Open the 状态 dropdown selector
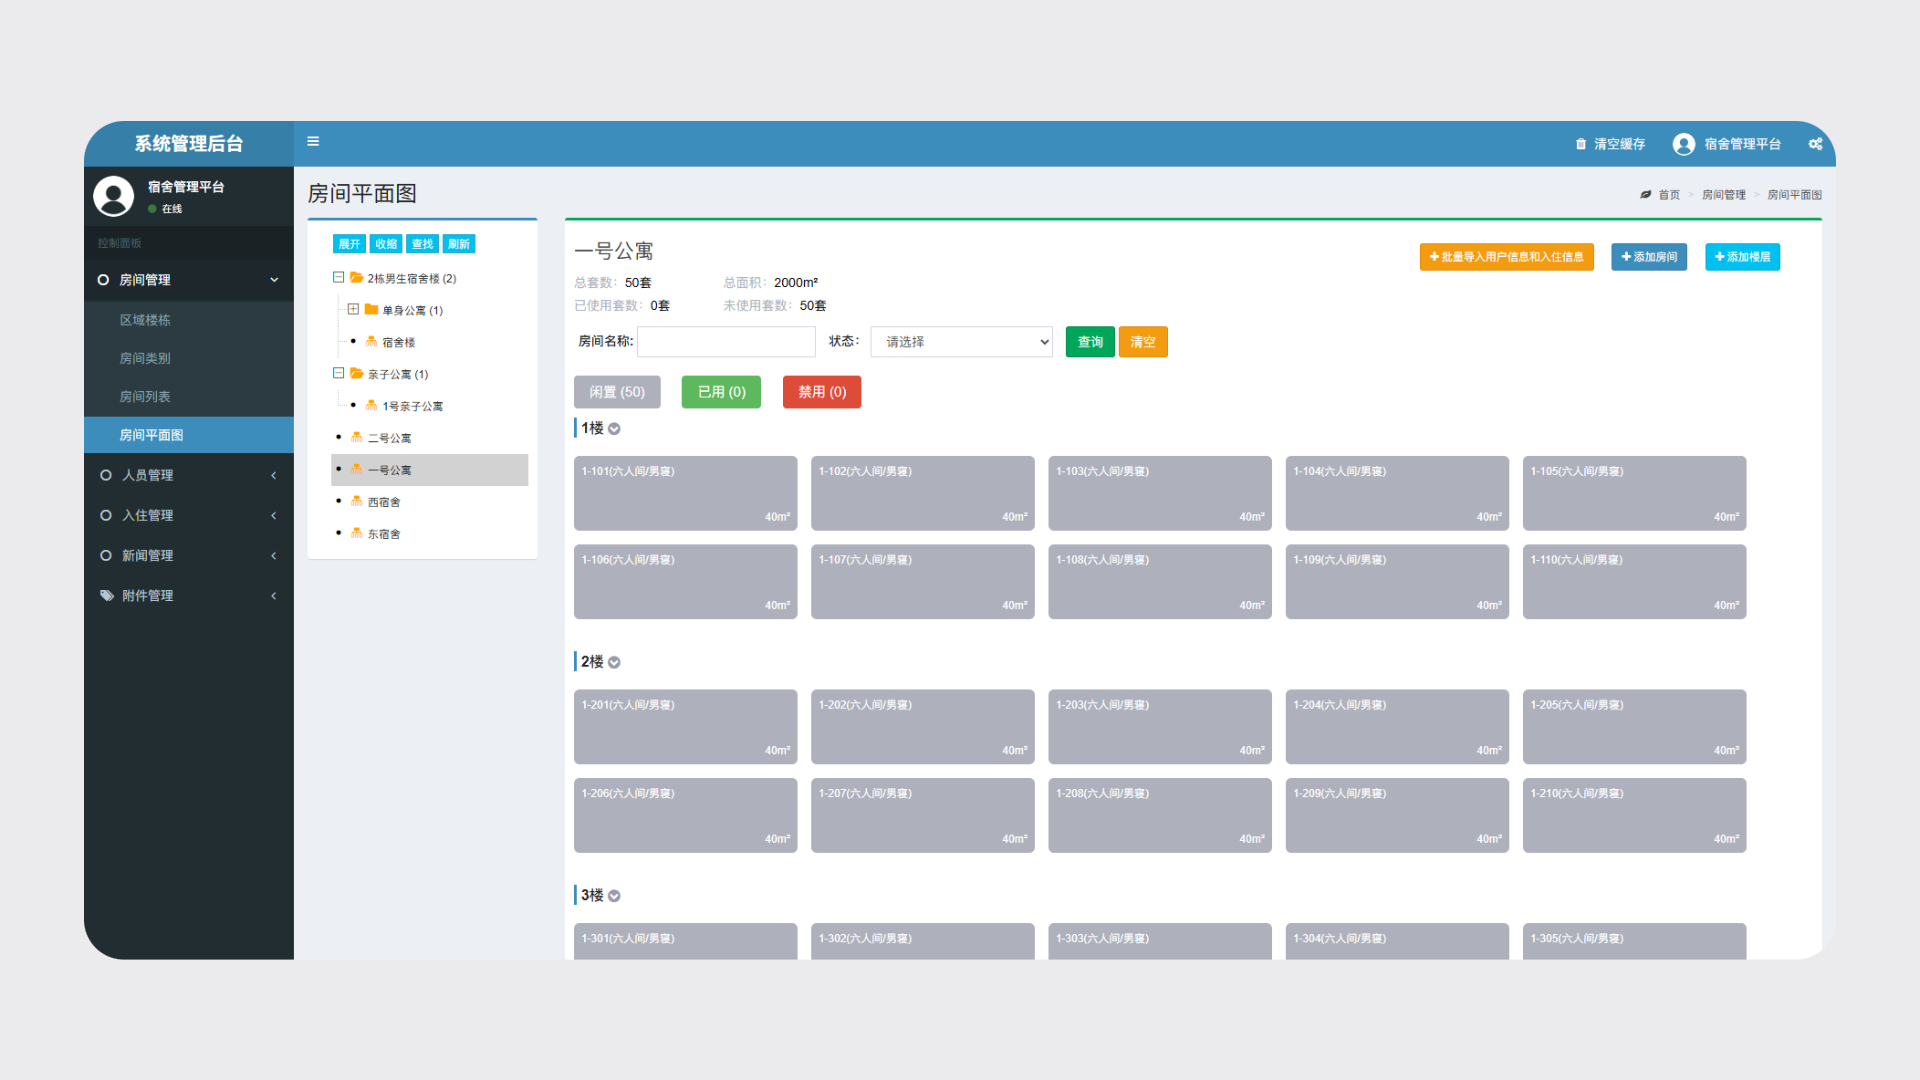 click(961, 342)
